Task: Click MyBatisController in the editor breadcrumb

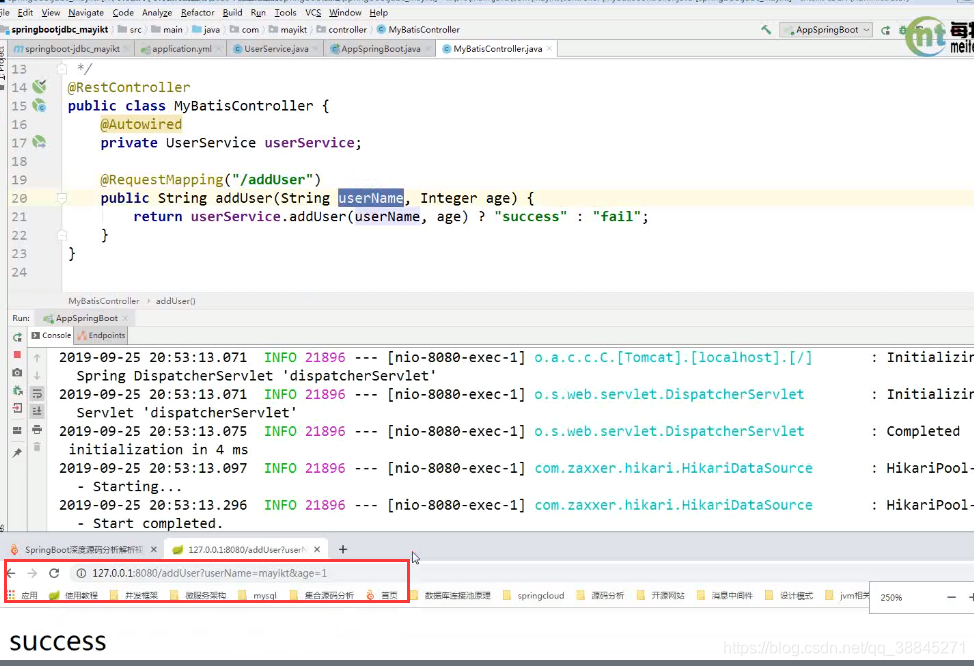Action: pos(104,301)
